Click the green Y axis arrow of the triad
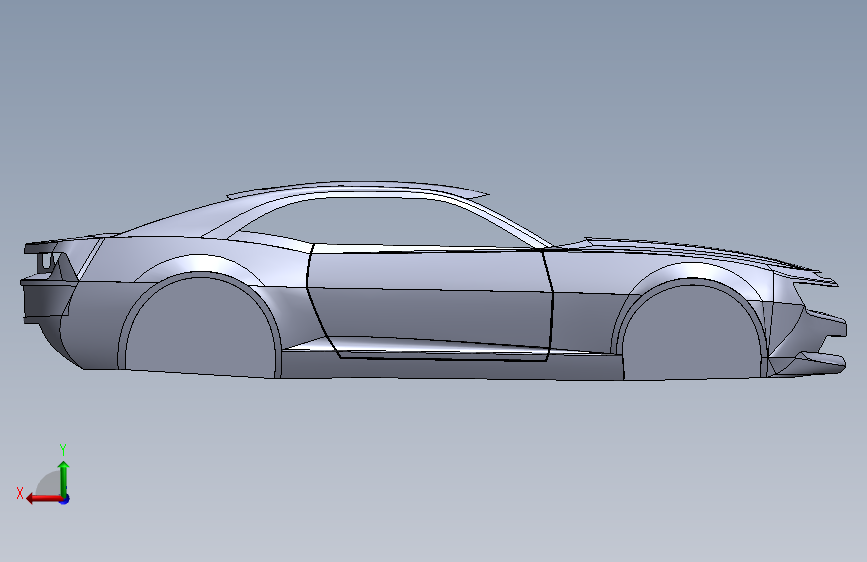The image size is (867, 562). (x=64, y=479)
